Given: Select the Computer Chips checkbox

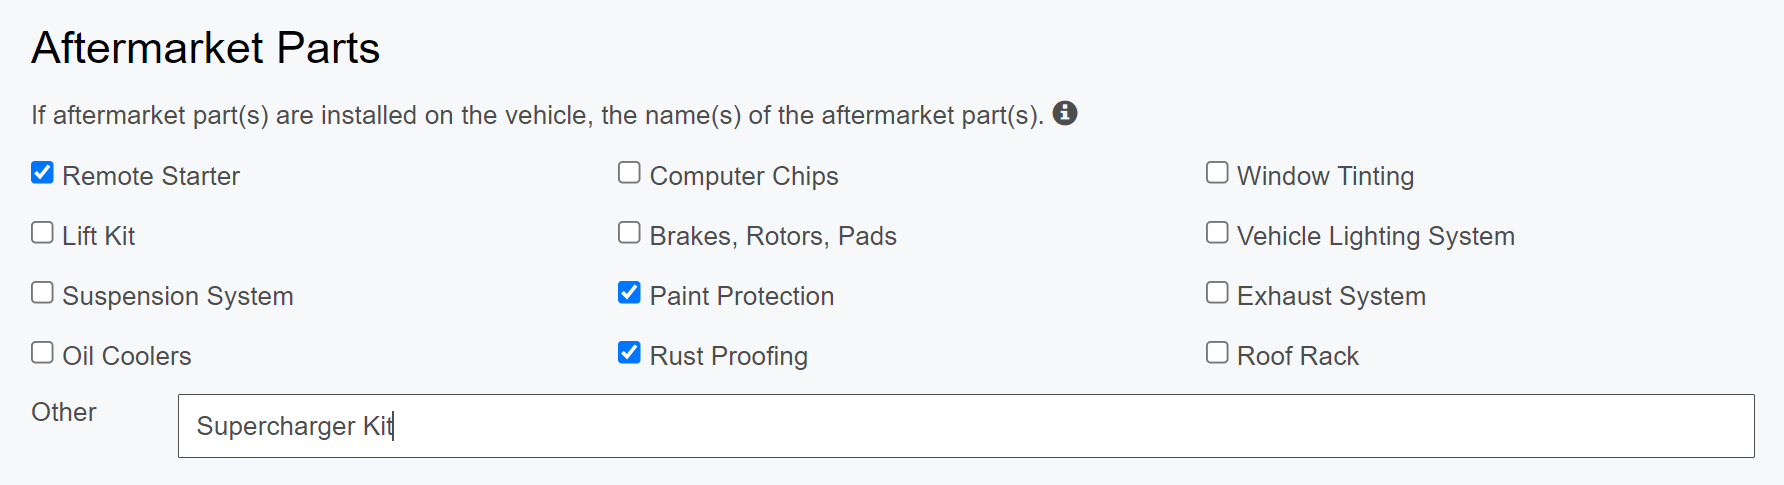Looking at the screenshot, I should pos(629,173).
